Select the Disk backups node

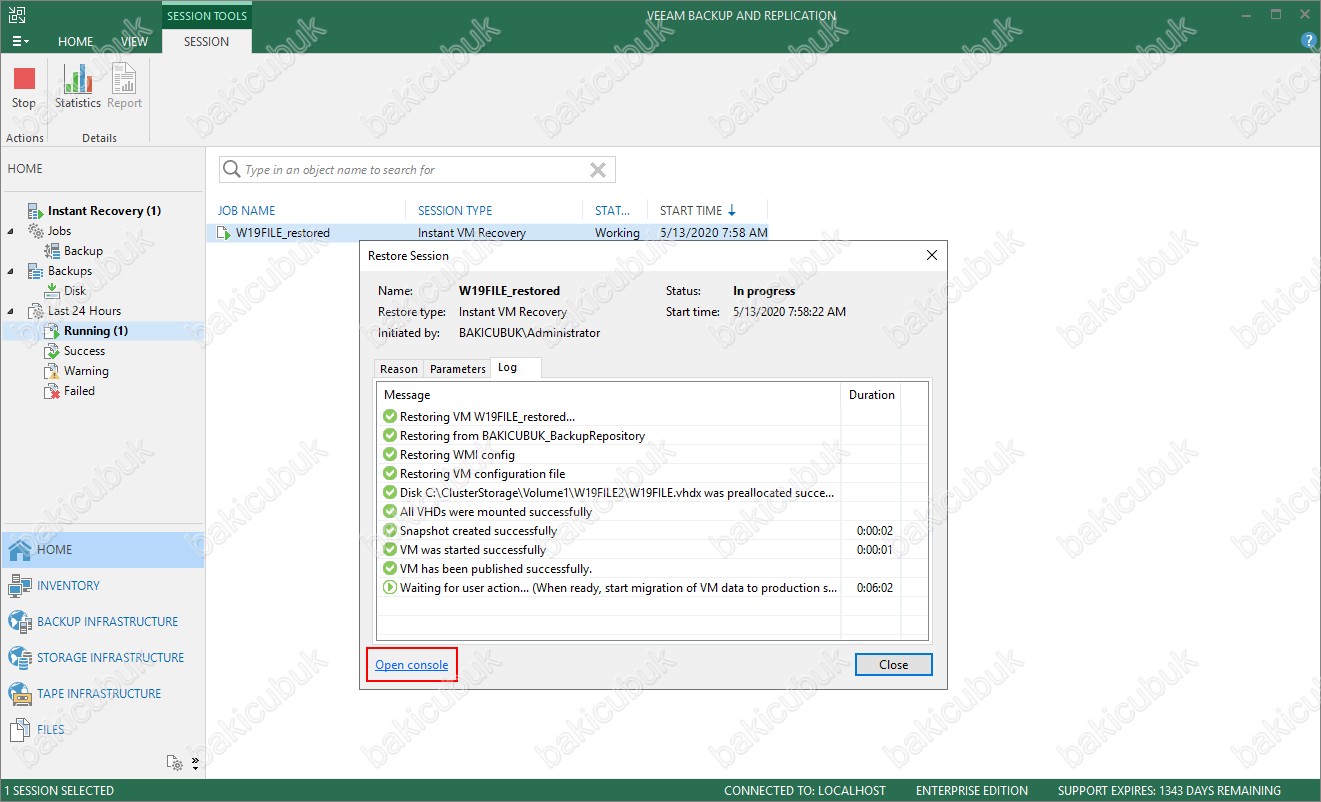(x=75, y=291)
